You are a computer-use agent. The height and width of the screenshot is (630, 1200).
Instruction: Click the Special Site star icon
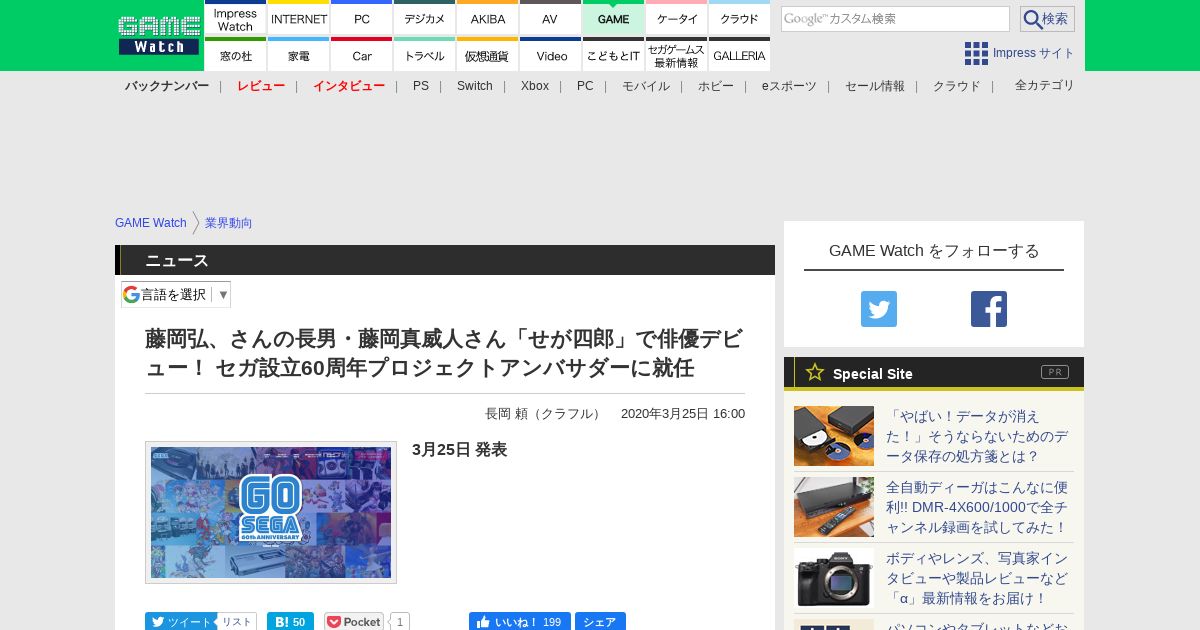[815, 373]
